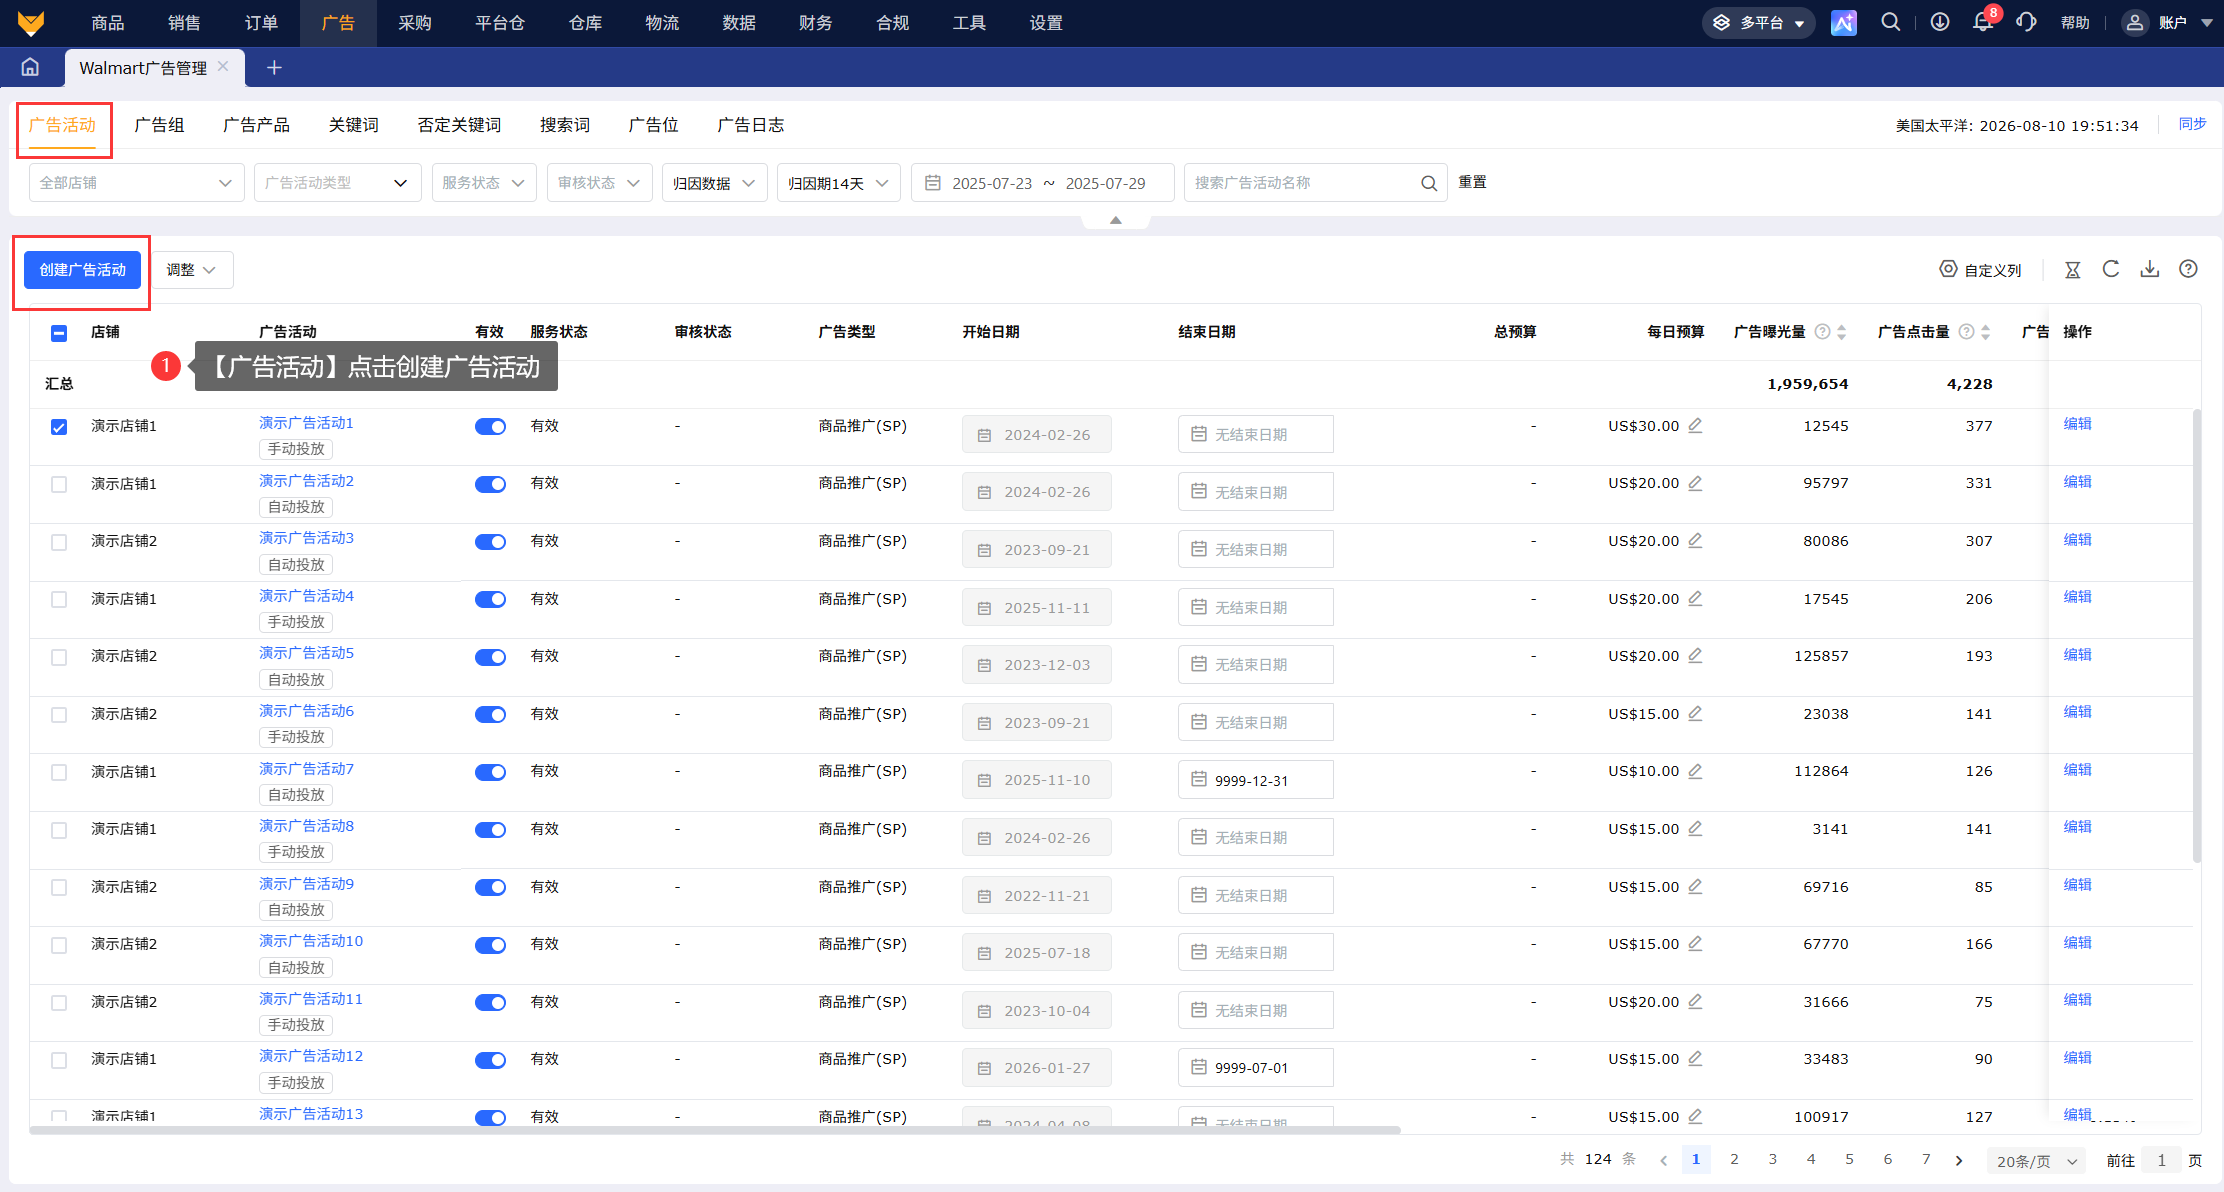Viewport: 2224px width, 1192px height.
Task: Disable the 演示广告活动1 active toggle
Action: 490,427
